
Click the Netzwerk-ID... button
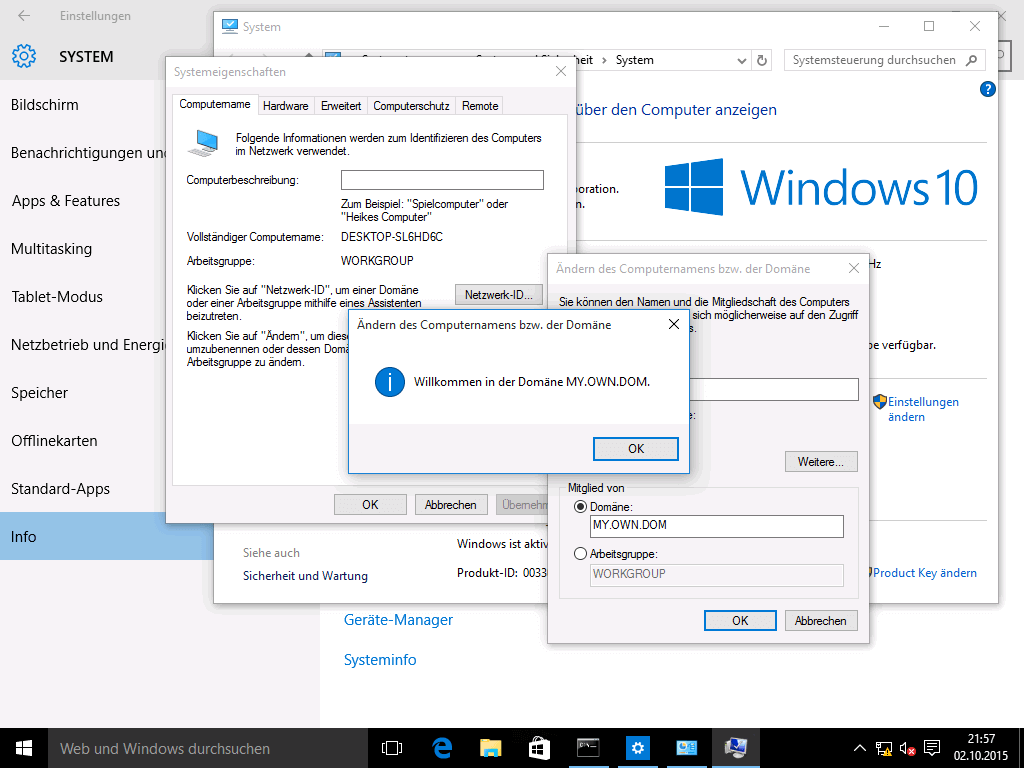point(499,295)
